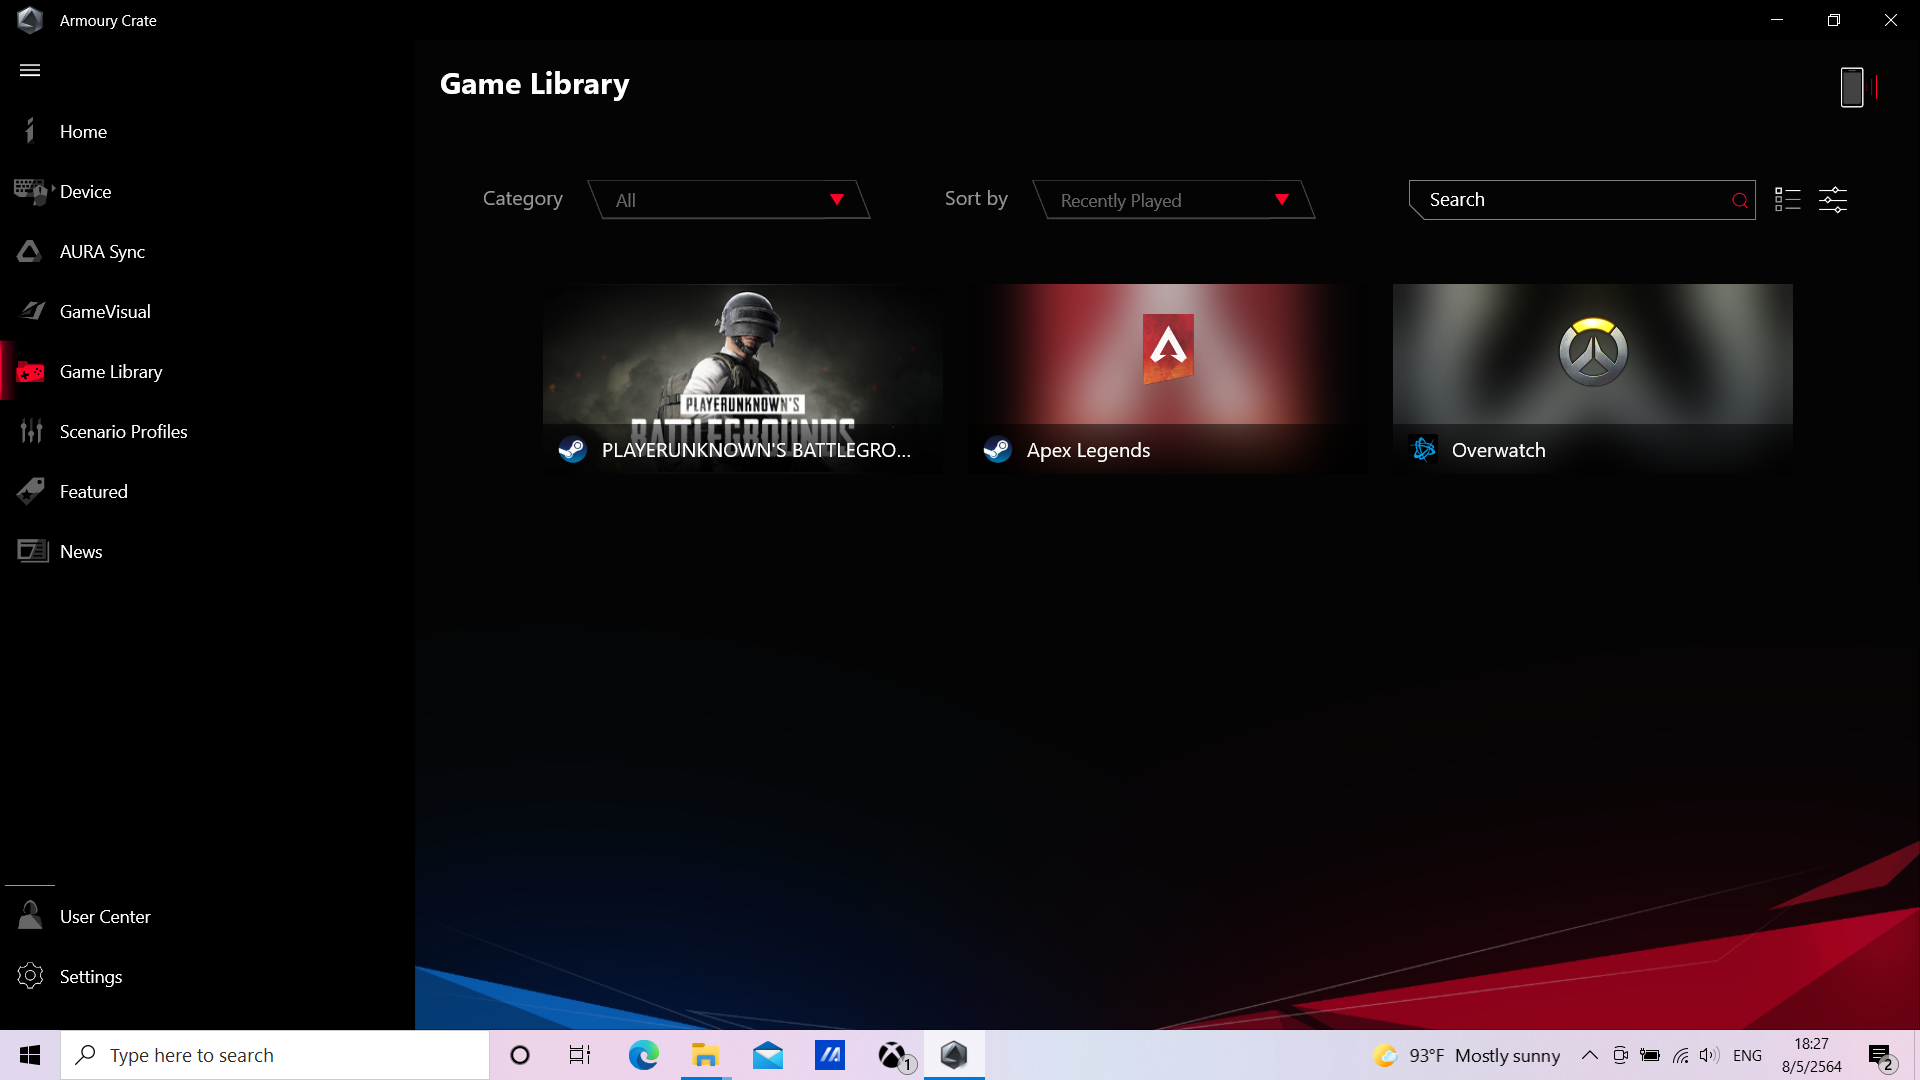
Task: Click the Armoury Crate logo in the title bar
Action: [x=30, y=20]
